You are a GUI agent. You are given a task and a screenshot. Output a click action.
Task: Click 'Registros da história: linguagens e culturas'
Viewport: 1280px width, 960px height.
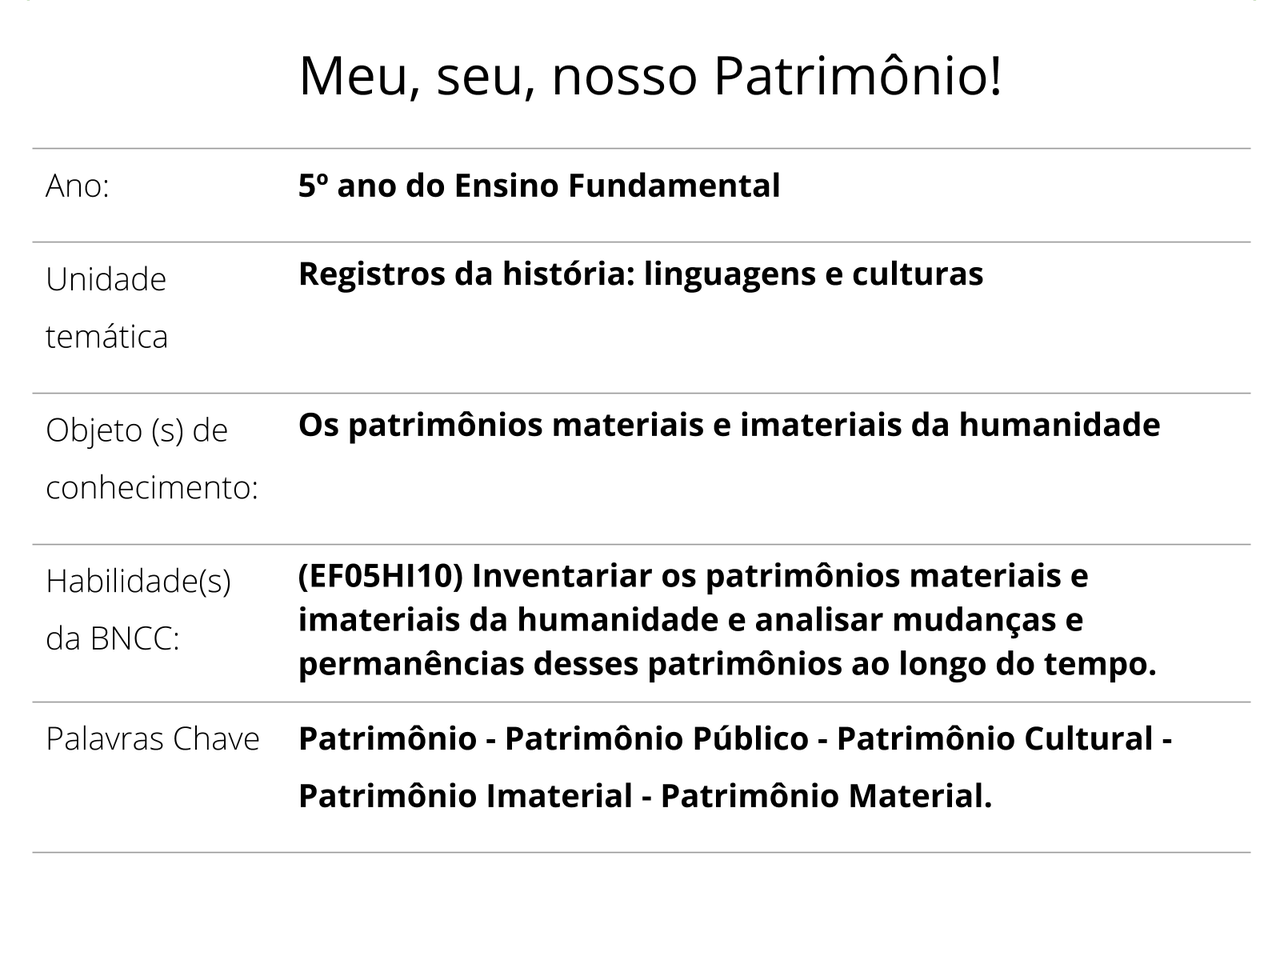tap(640, 274)
